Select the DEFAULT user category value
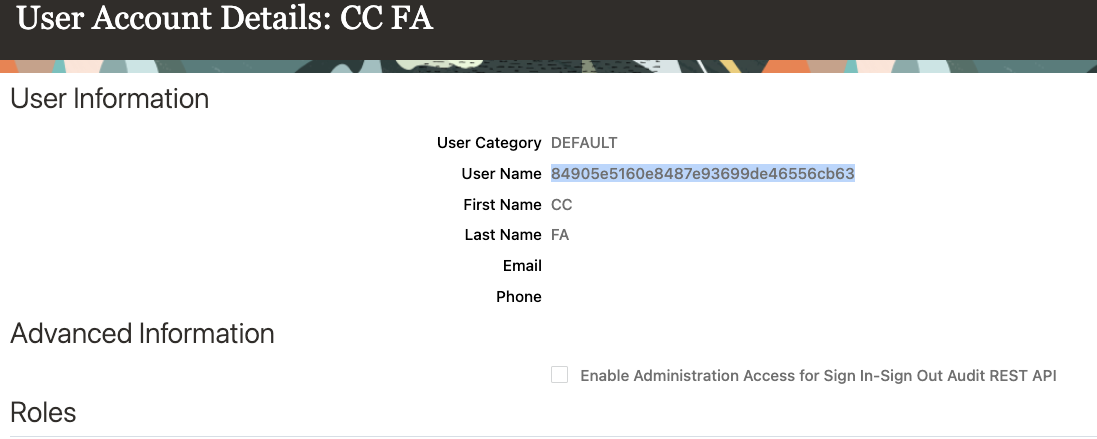 (584, 143)
